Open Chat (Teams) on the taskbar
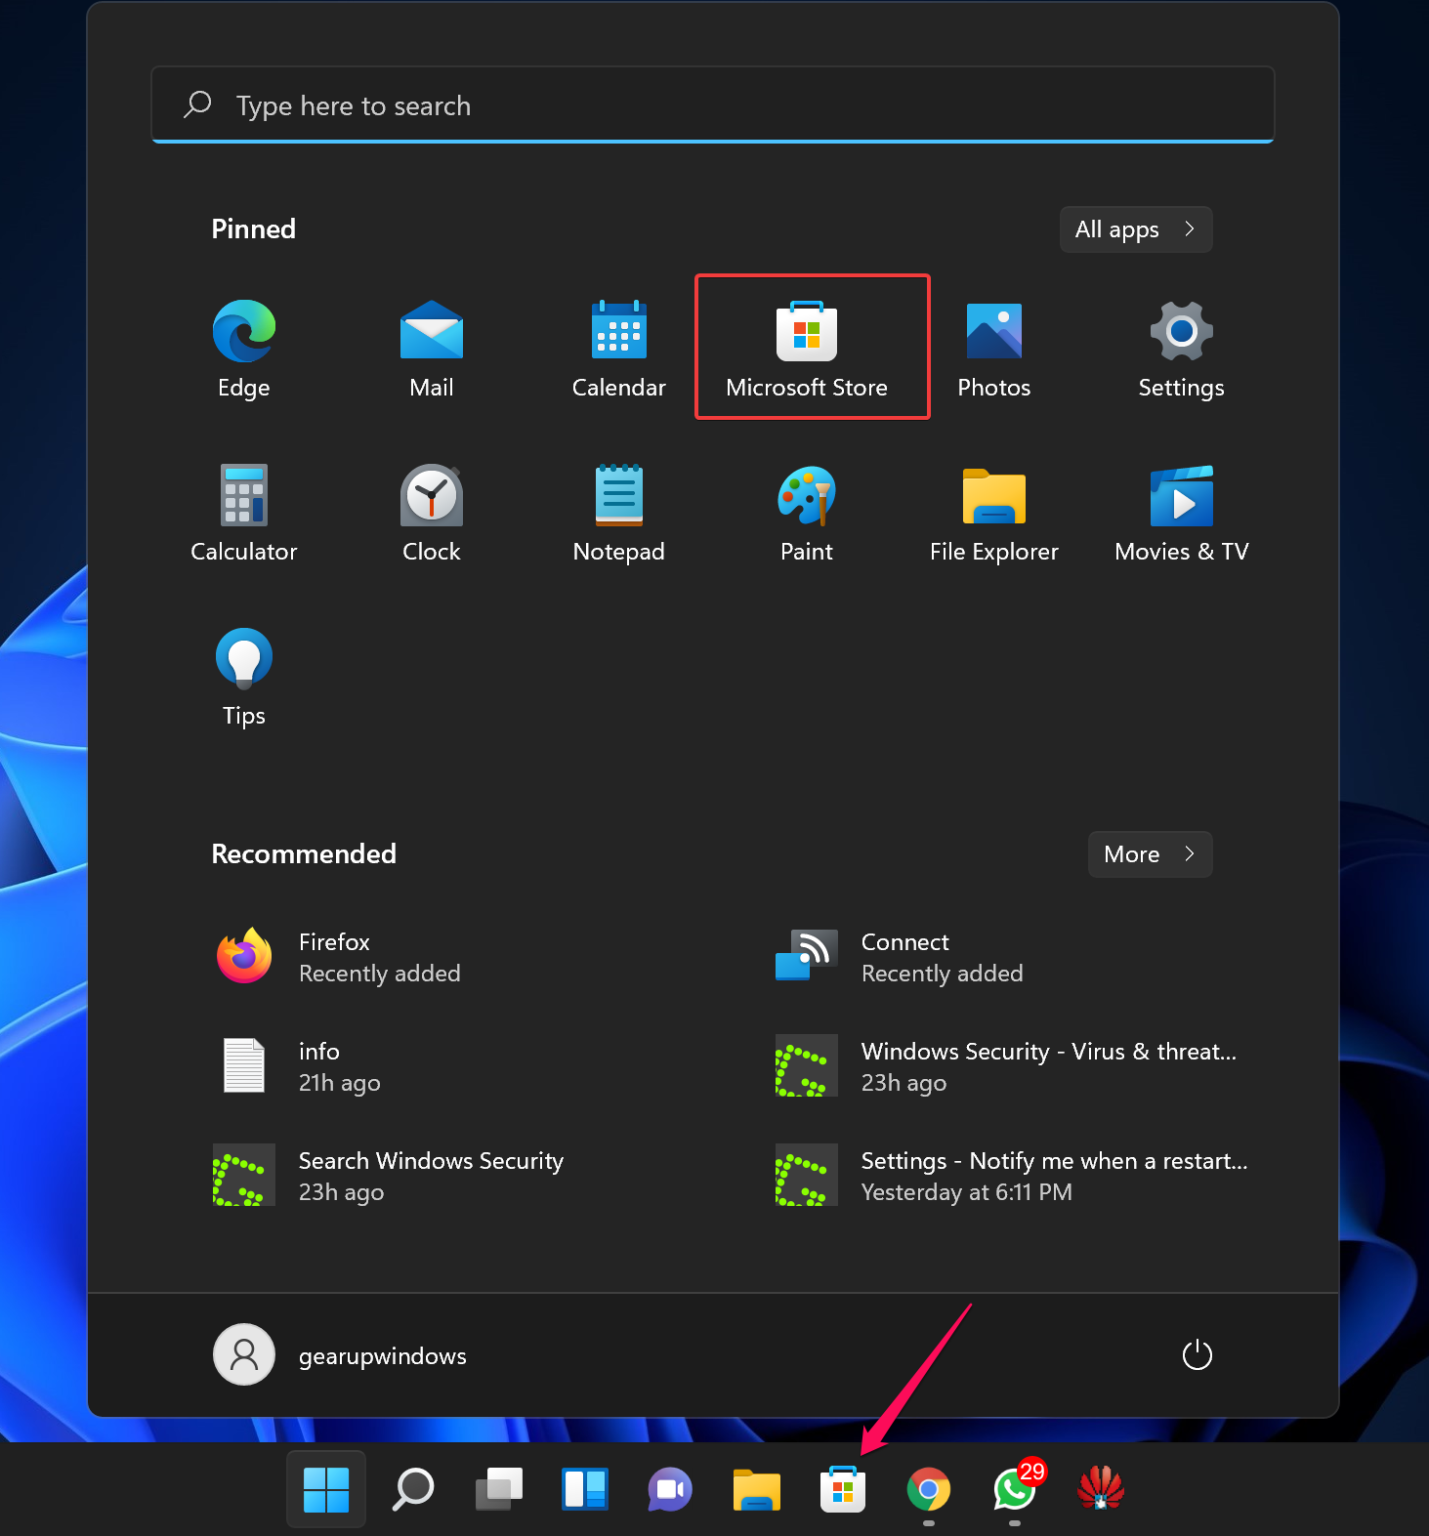Image resolution: width=1429 pixels, height=1536 pixels. (671, 1490)
